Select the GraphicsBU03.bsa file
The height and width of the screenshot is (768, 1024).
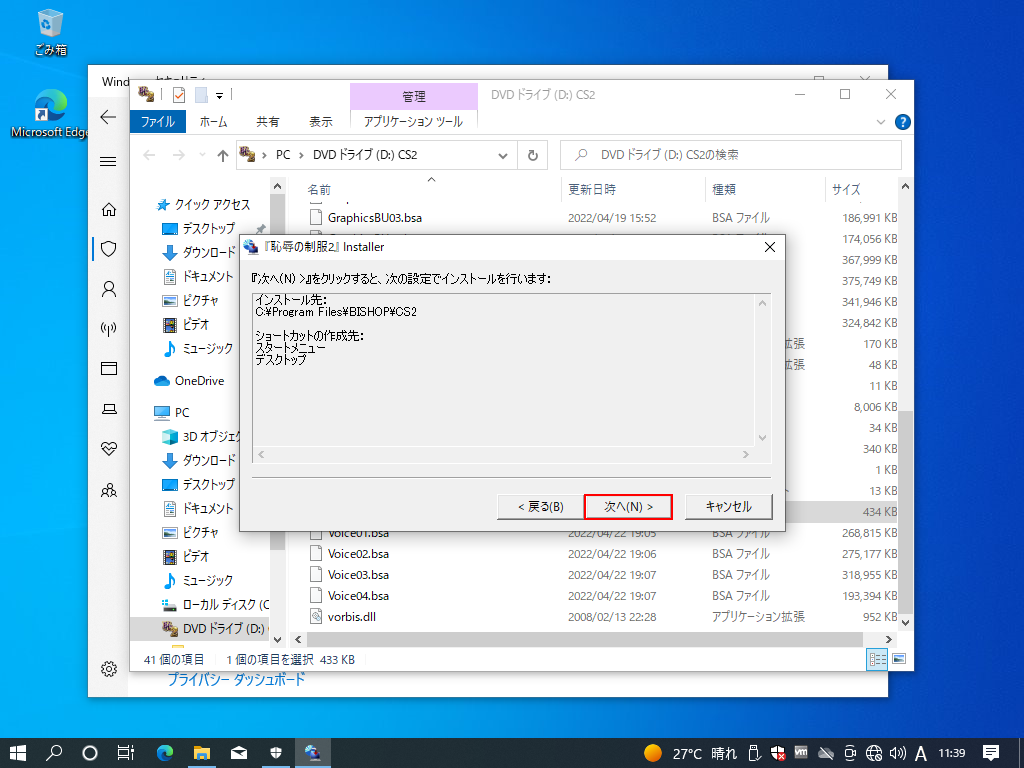374,217
